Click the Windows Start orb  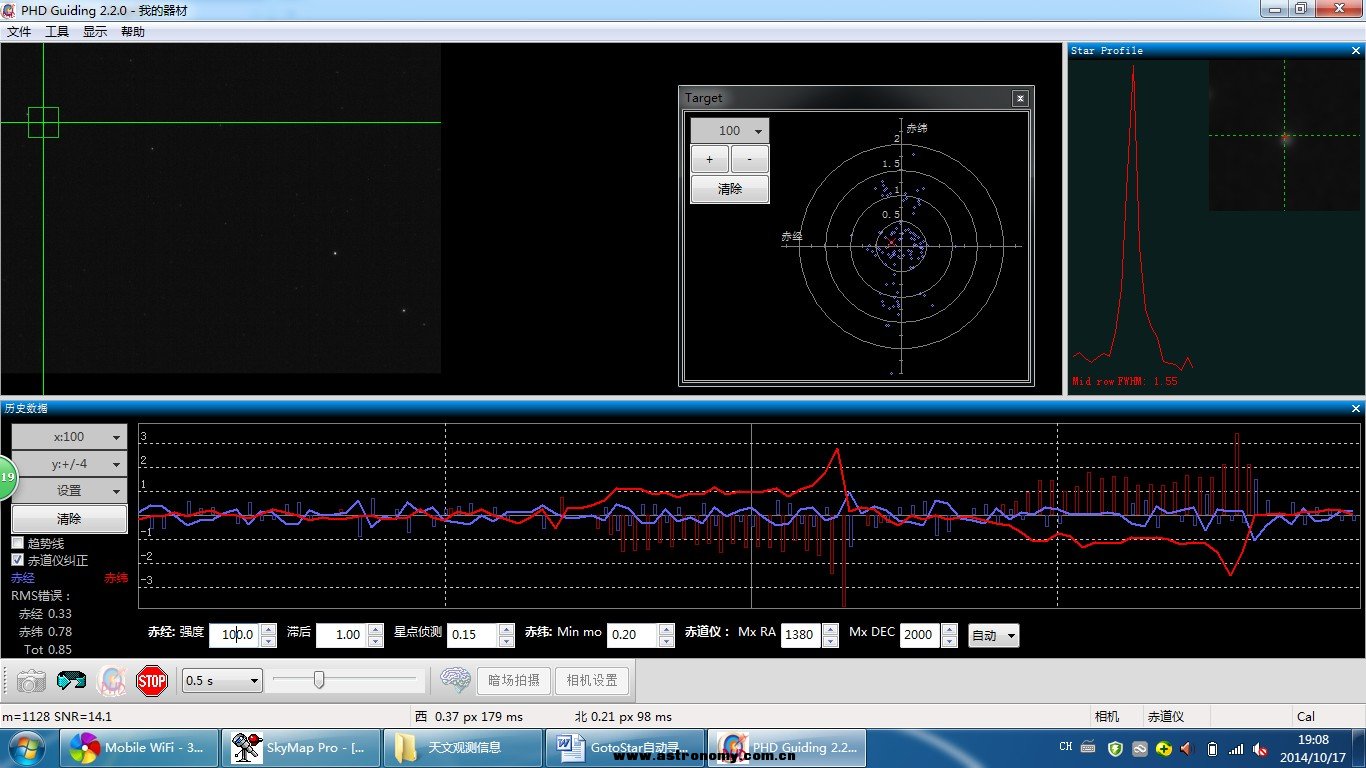click(26, 747)
